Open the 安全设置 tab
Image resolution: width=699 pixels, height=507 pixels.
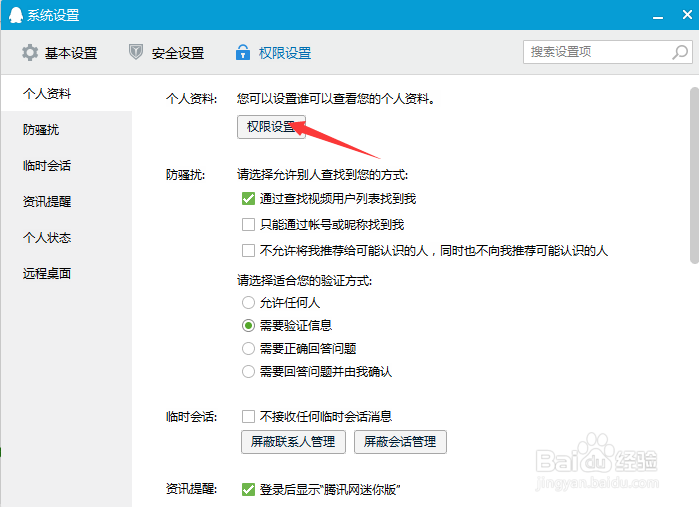166,53
